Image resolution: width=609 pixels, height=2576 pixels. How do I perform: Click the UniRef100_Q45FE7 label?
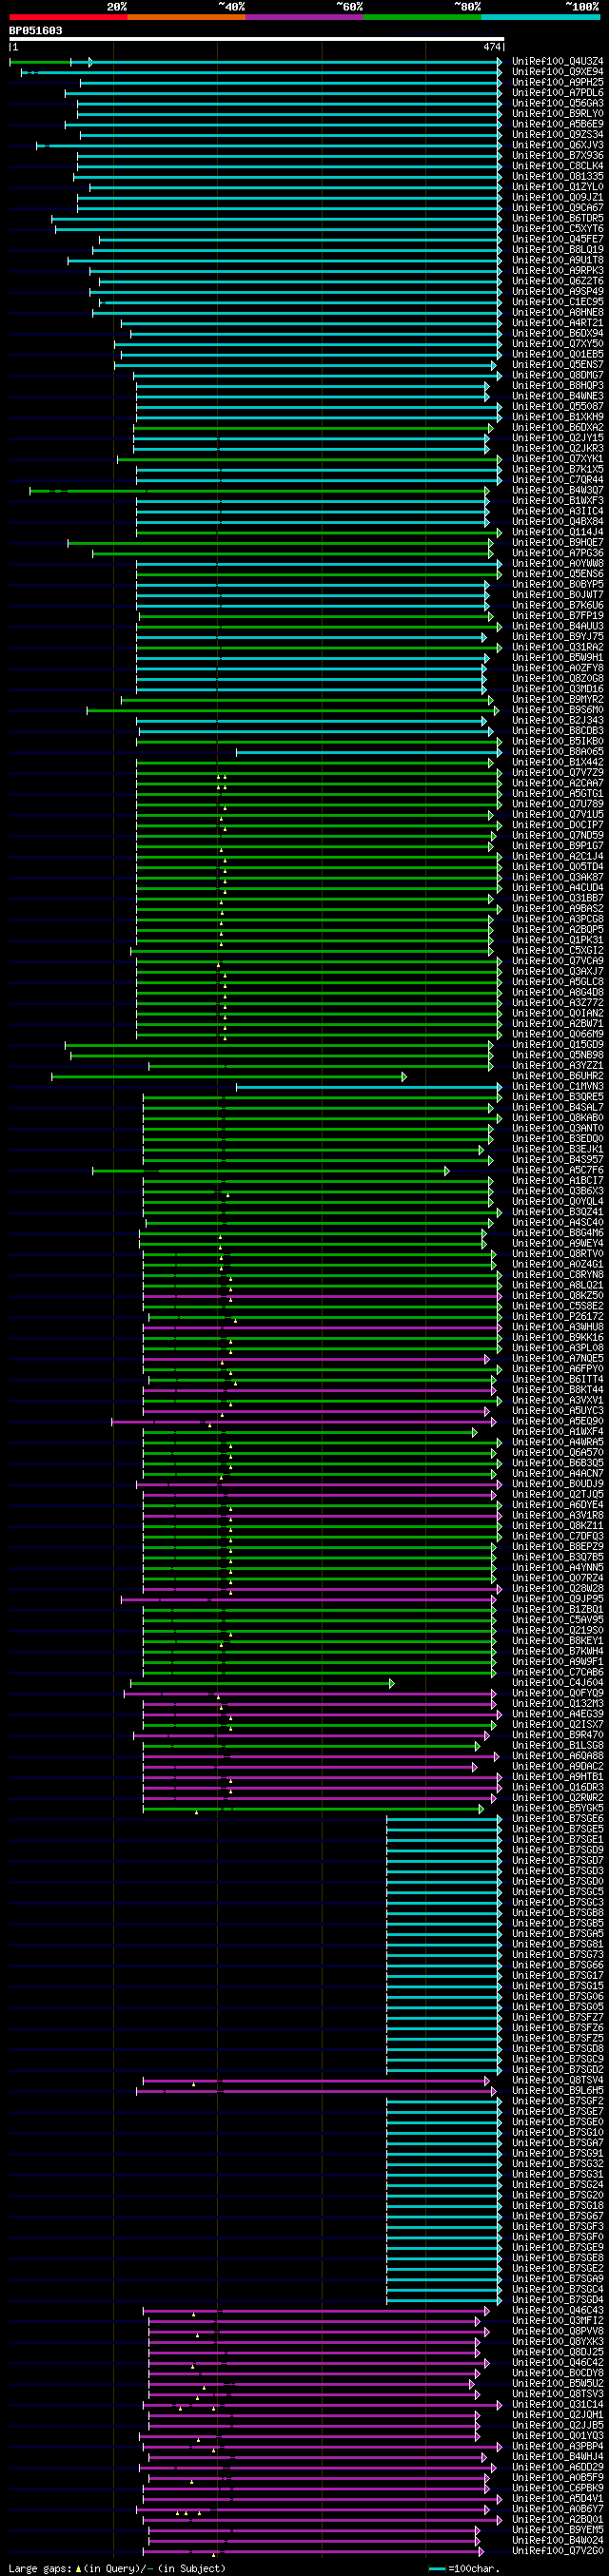pos(557,240)
